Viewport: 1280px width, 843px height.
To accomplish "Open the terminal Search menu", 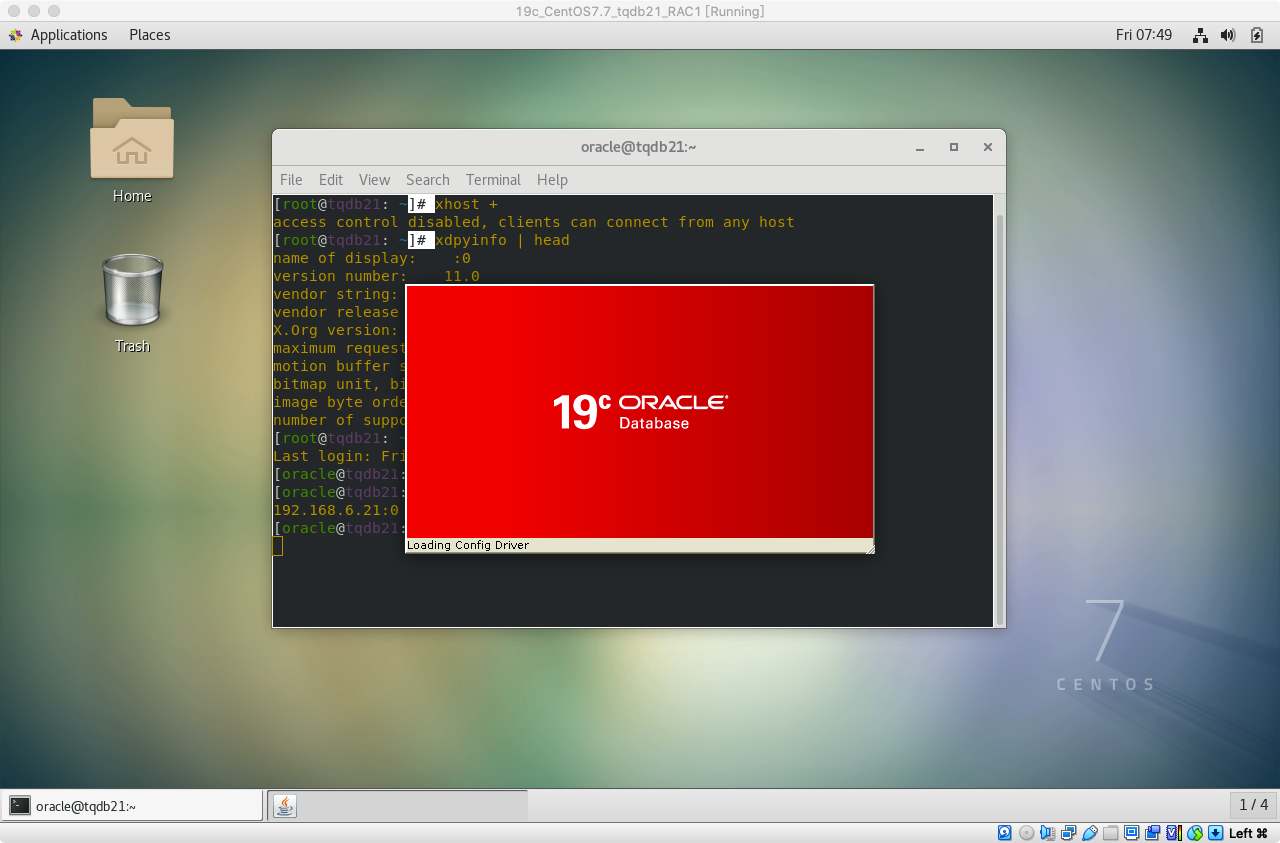I will 428,180.
